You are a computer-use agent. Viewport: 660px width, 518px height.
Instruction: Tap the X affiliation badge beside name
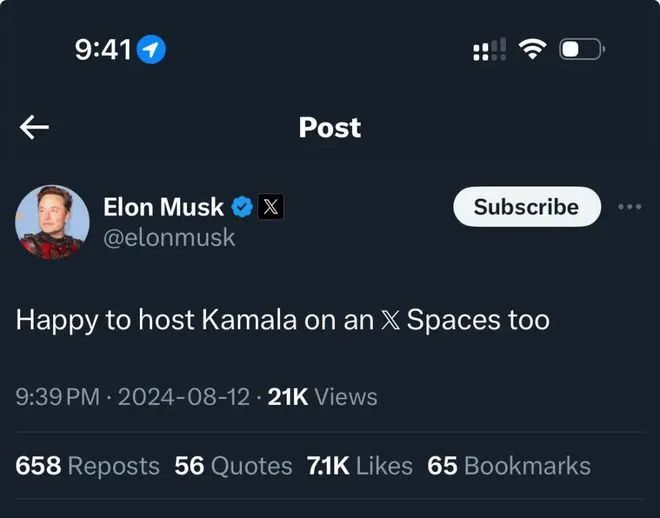click(270, 207)
